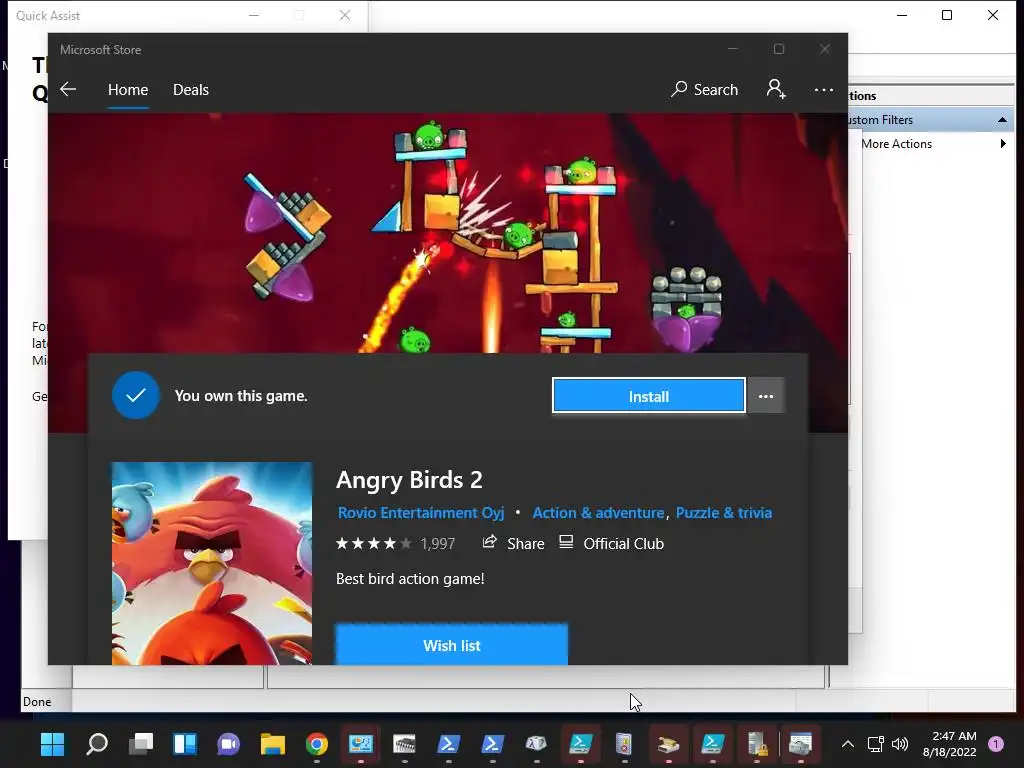The image size is (1024, 768).
Task: Switch to the Deals tab
Action: 191,89
